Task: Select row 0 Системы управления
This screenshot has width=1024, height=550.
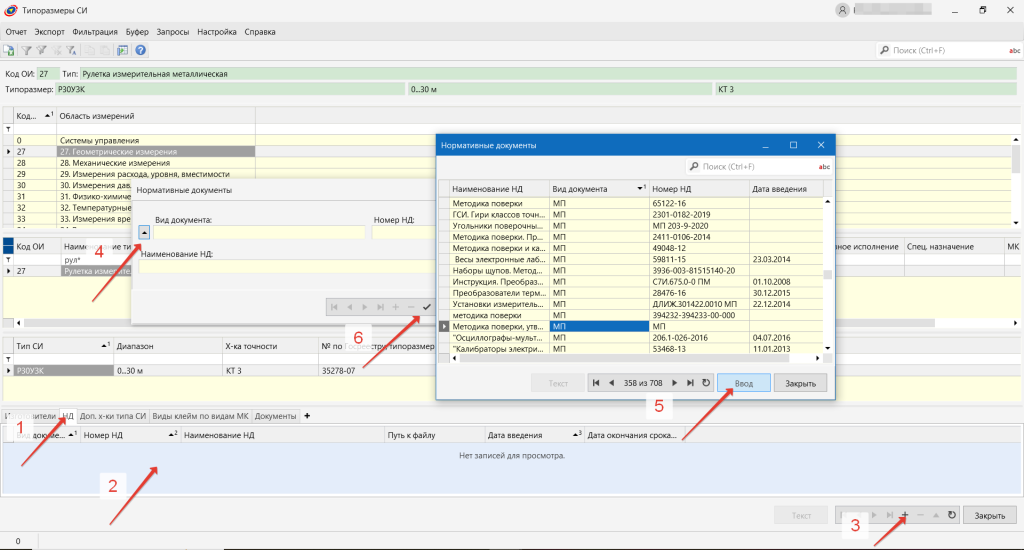Action: click(155, 140)
